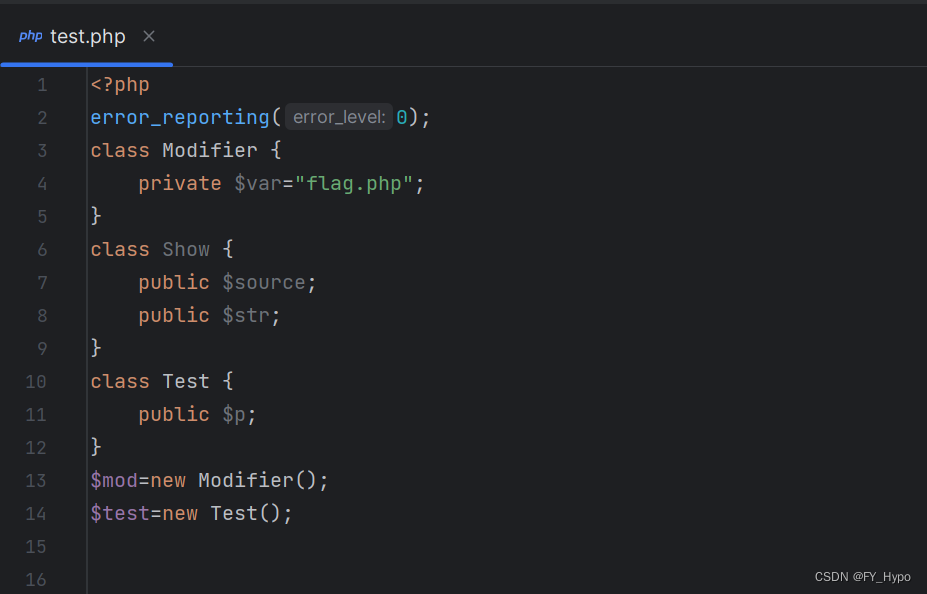
Task: Click Test() constructor call on line 14
Action: click(x=246, y=514)
